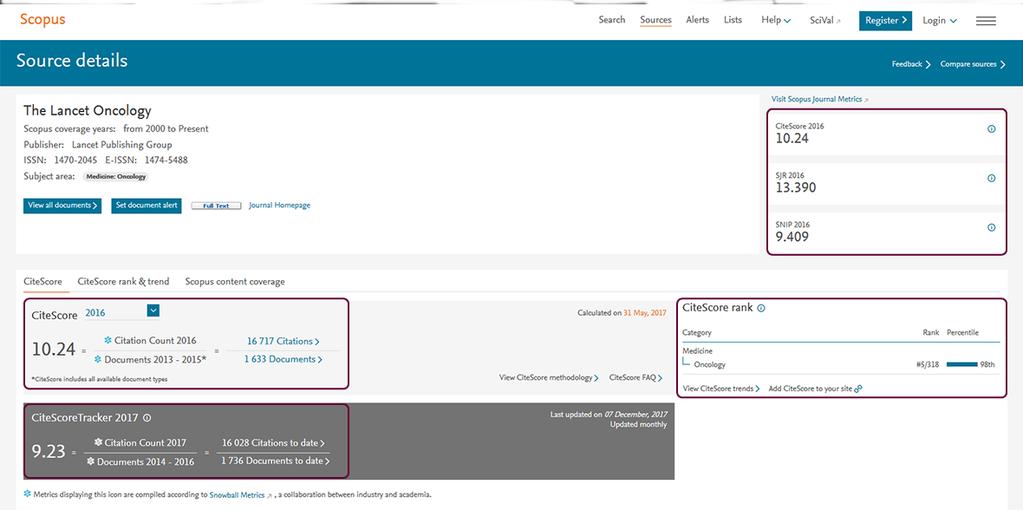Open View CiteScore methodology link
The width and height of the screenshot is (1023, 510).
coord(549,378)
